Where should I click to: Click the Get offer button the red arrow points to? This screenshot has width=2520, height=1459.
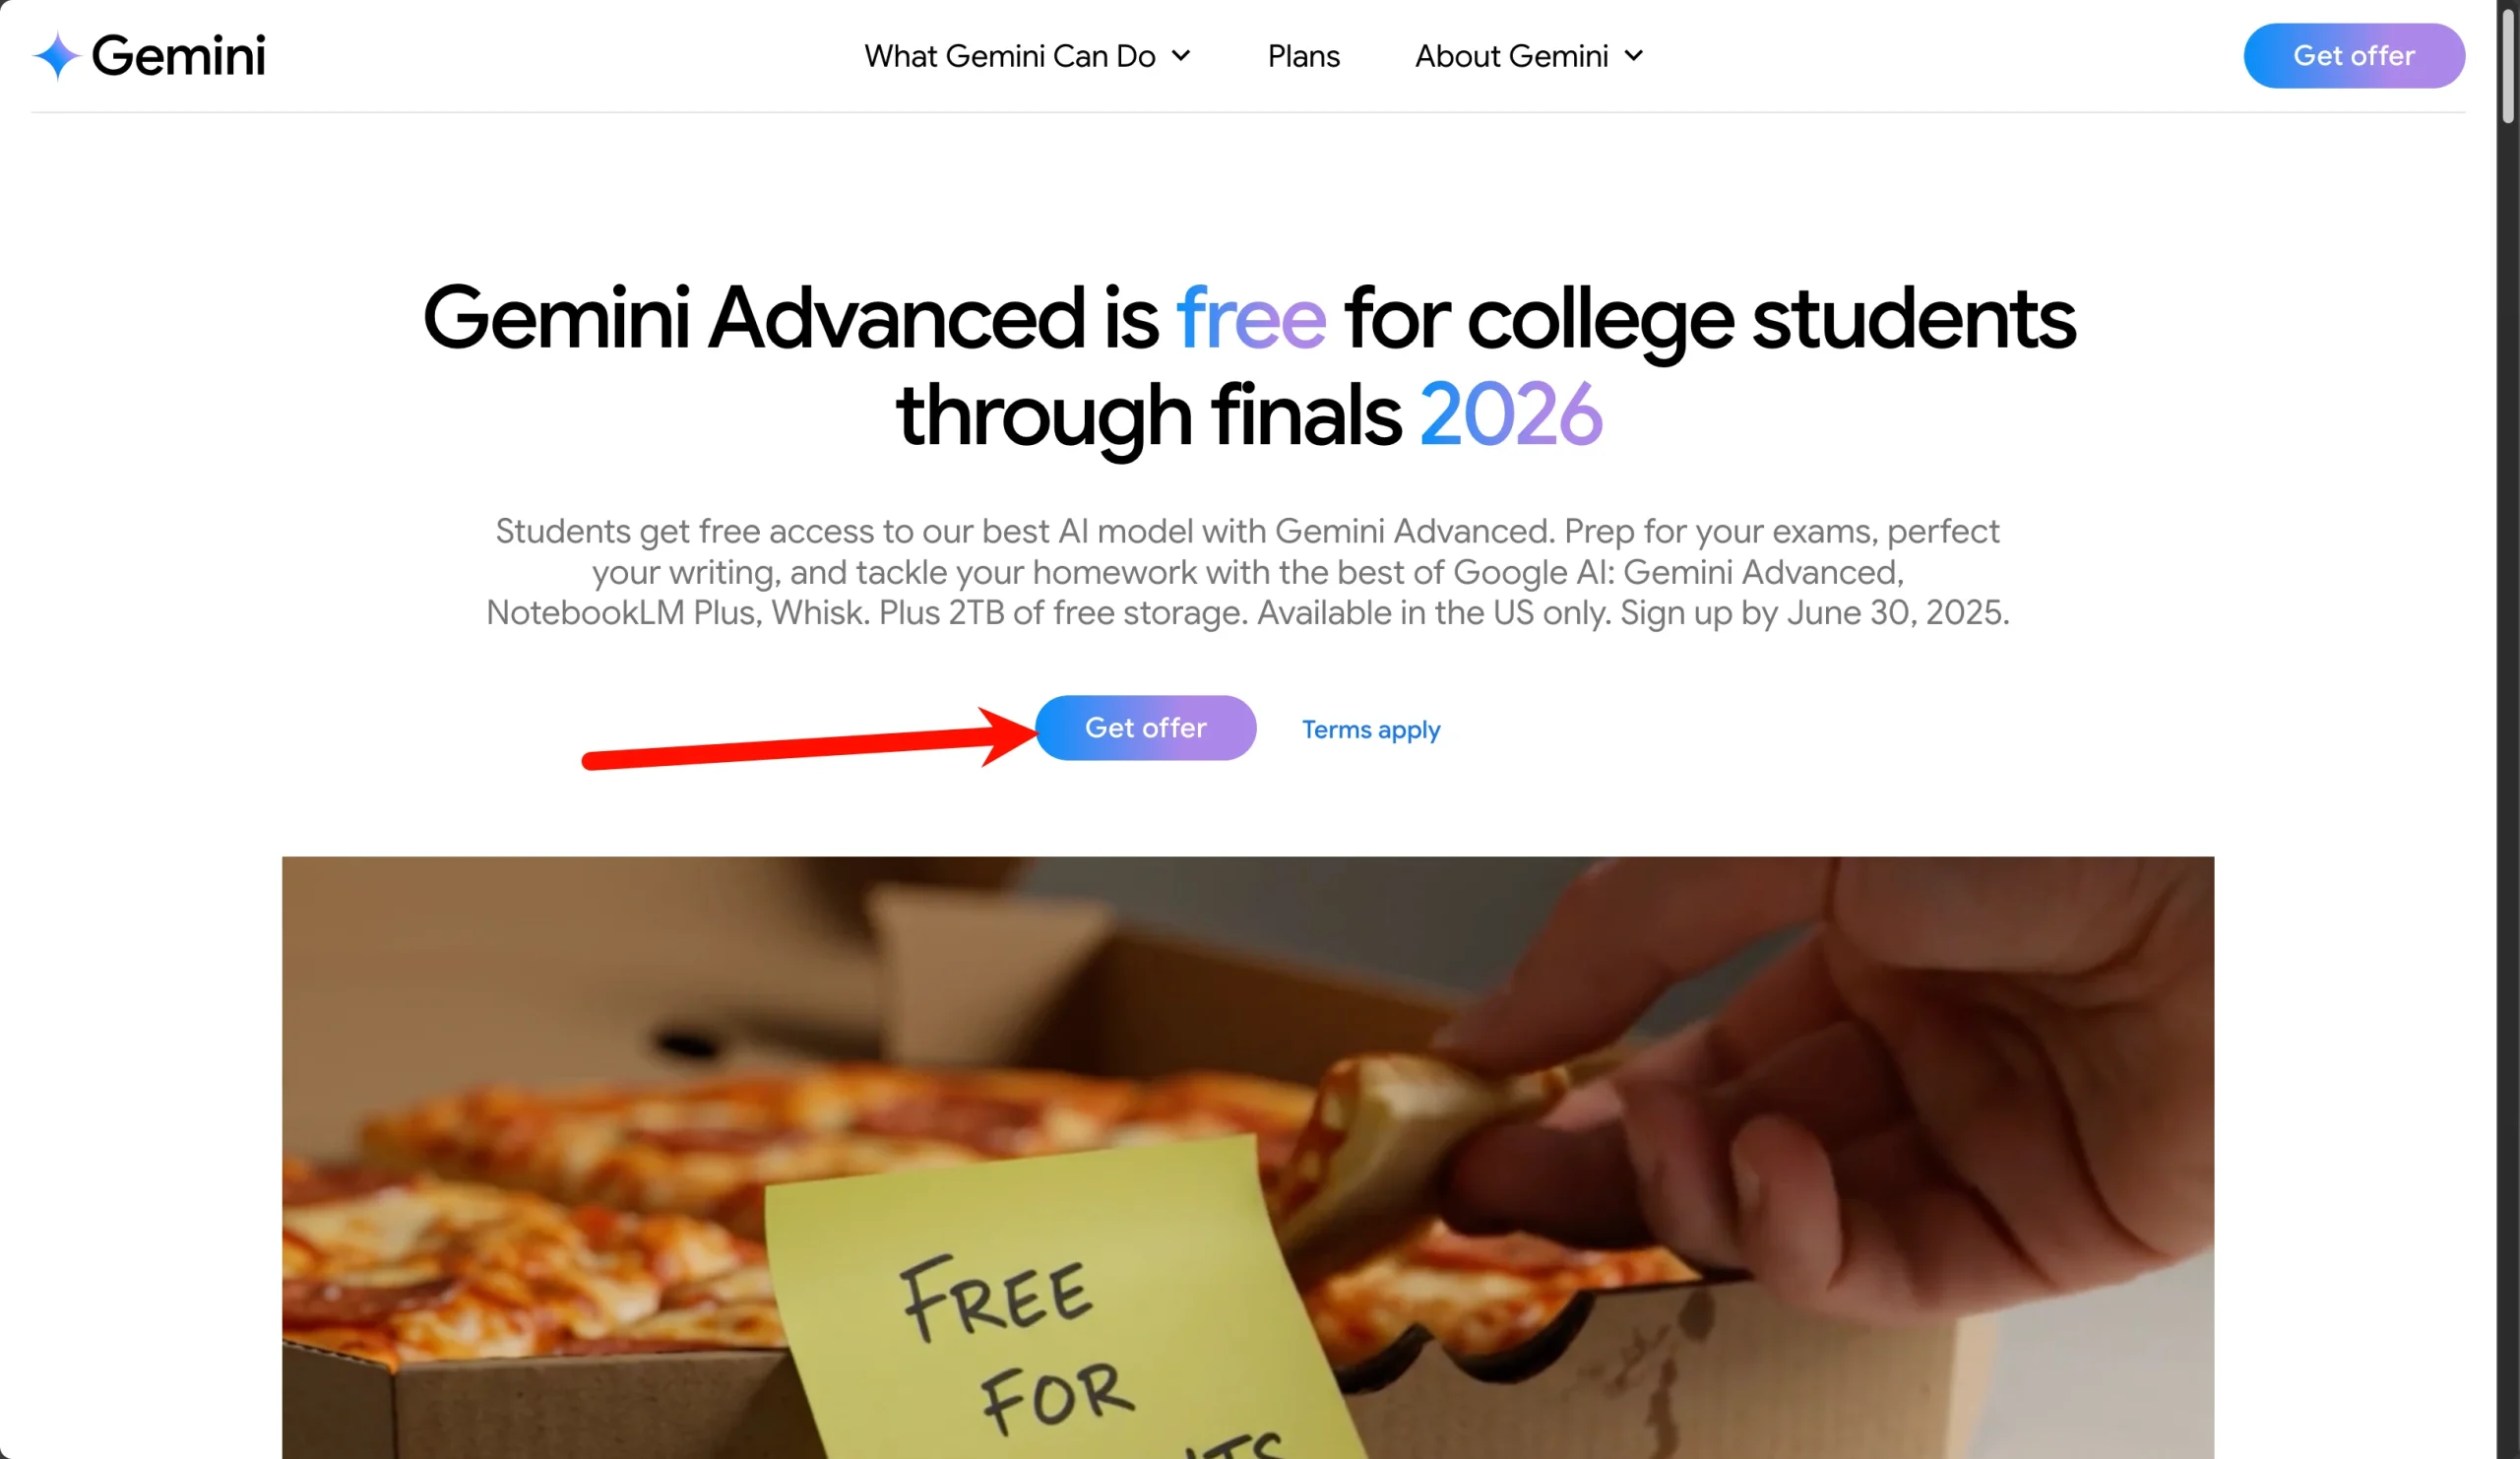[1145, 728]
